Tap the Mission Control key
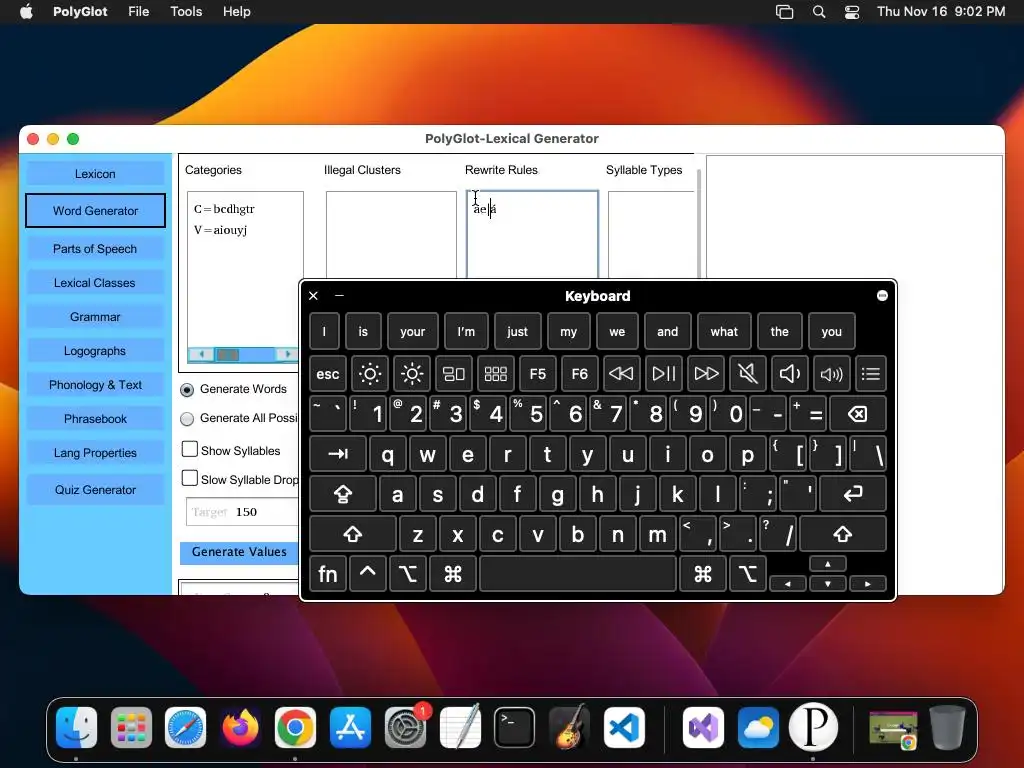Viewport: 1024px width, 768px height. (454, 374)
